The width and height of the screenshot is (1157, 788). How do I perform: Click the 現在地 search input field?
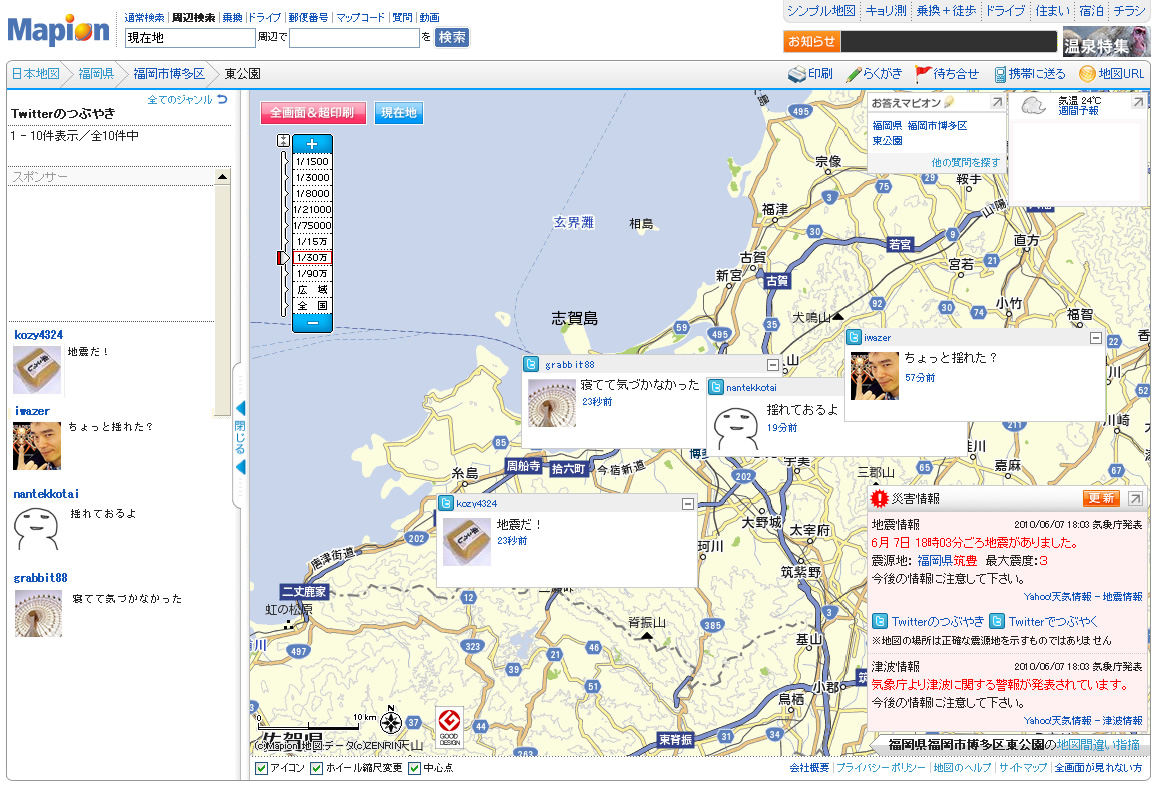point(190,38)
